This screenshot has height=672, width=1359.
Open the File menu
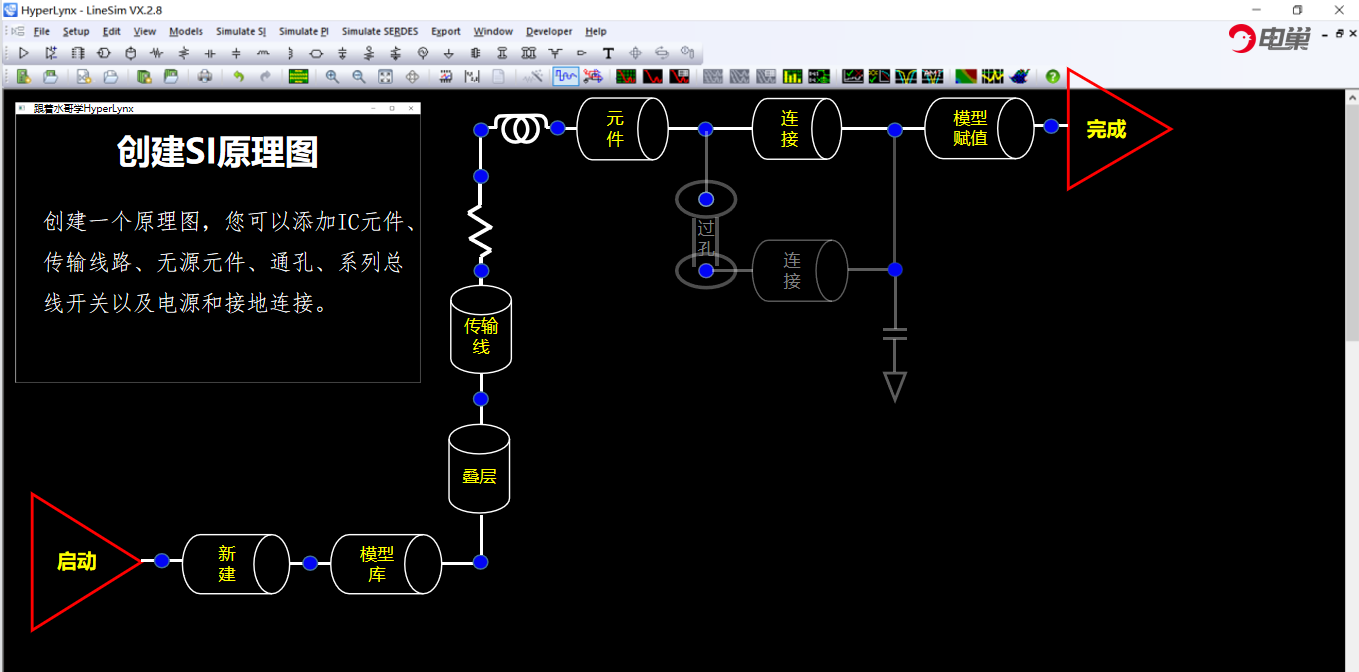[41, 32]
